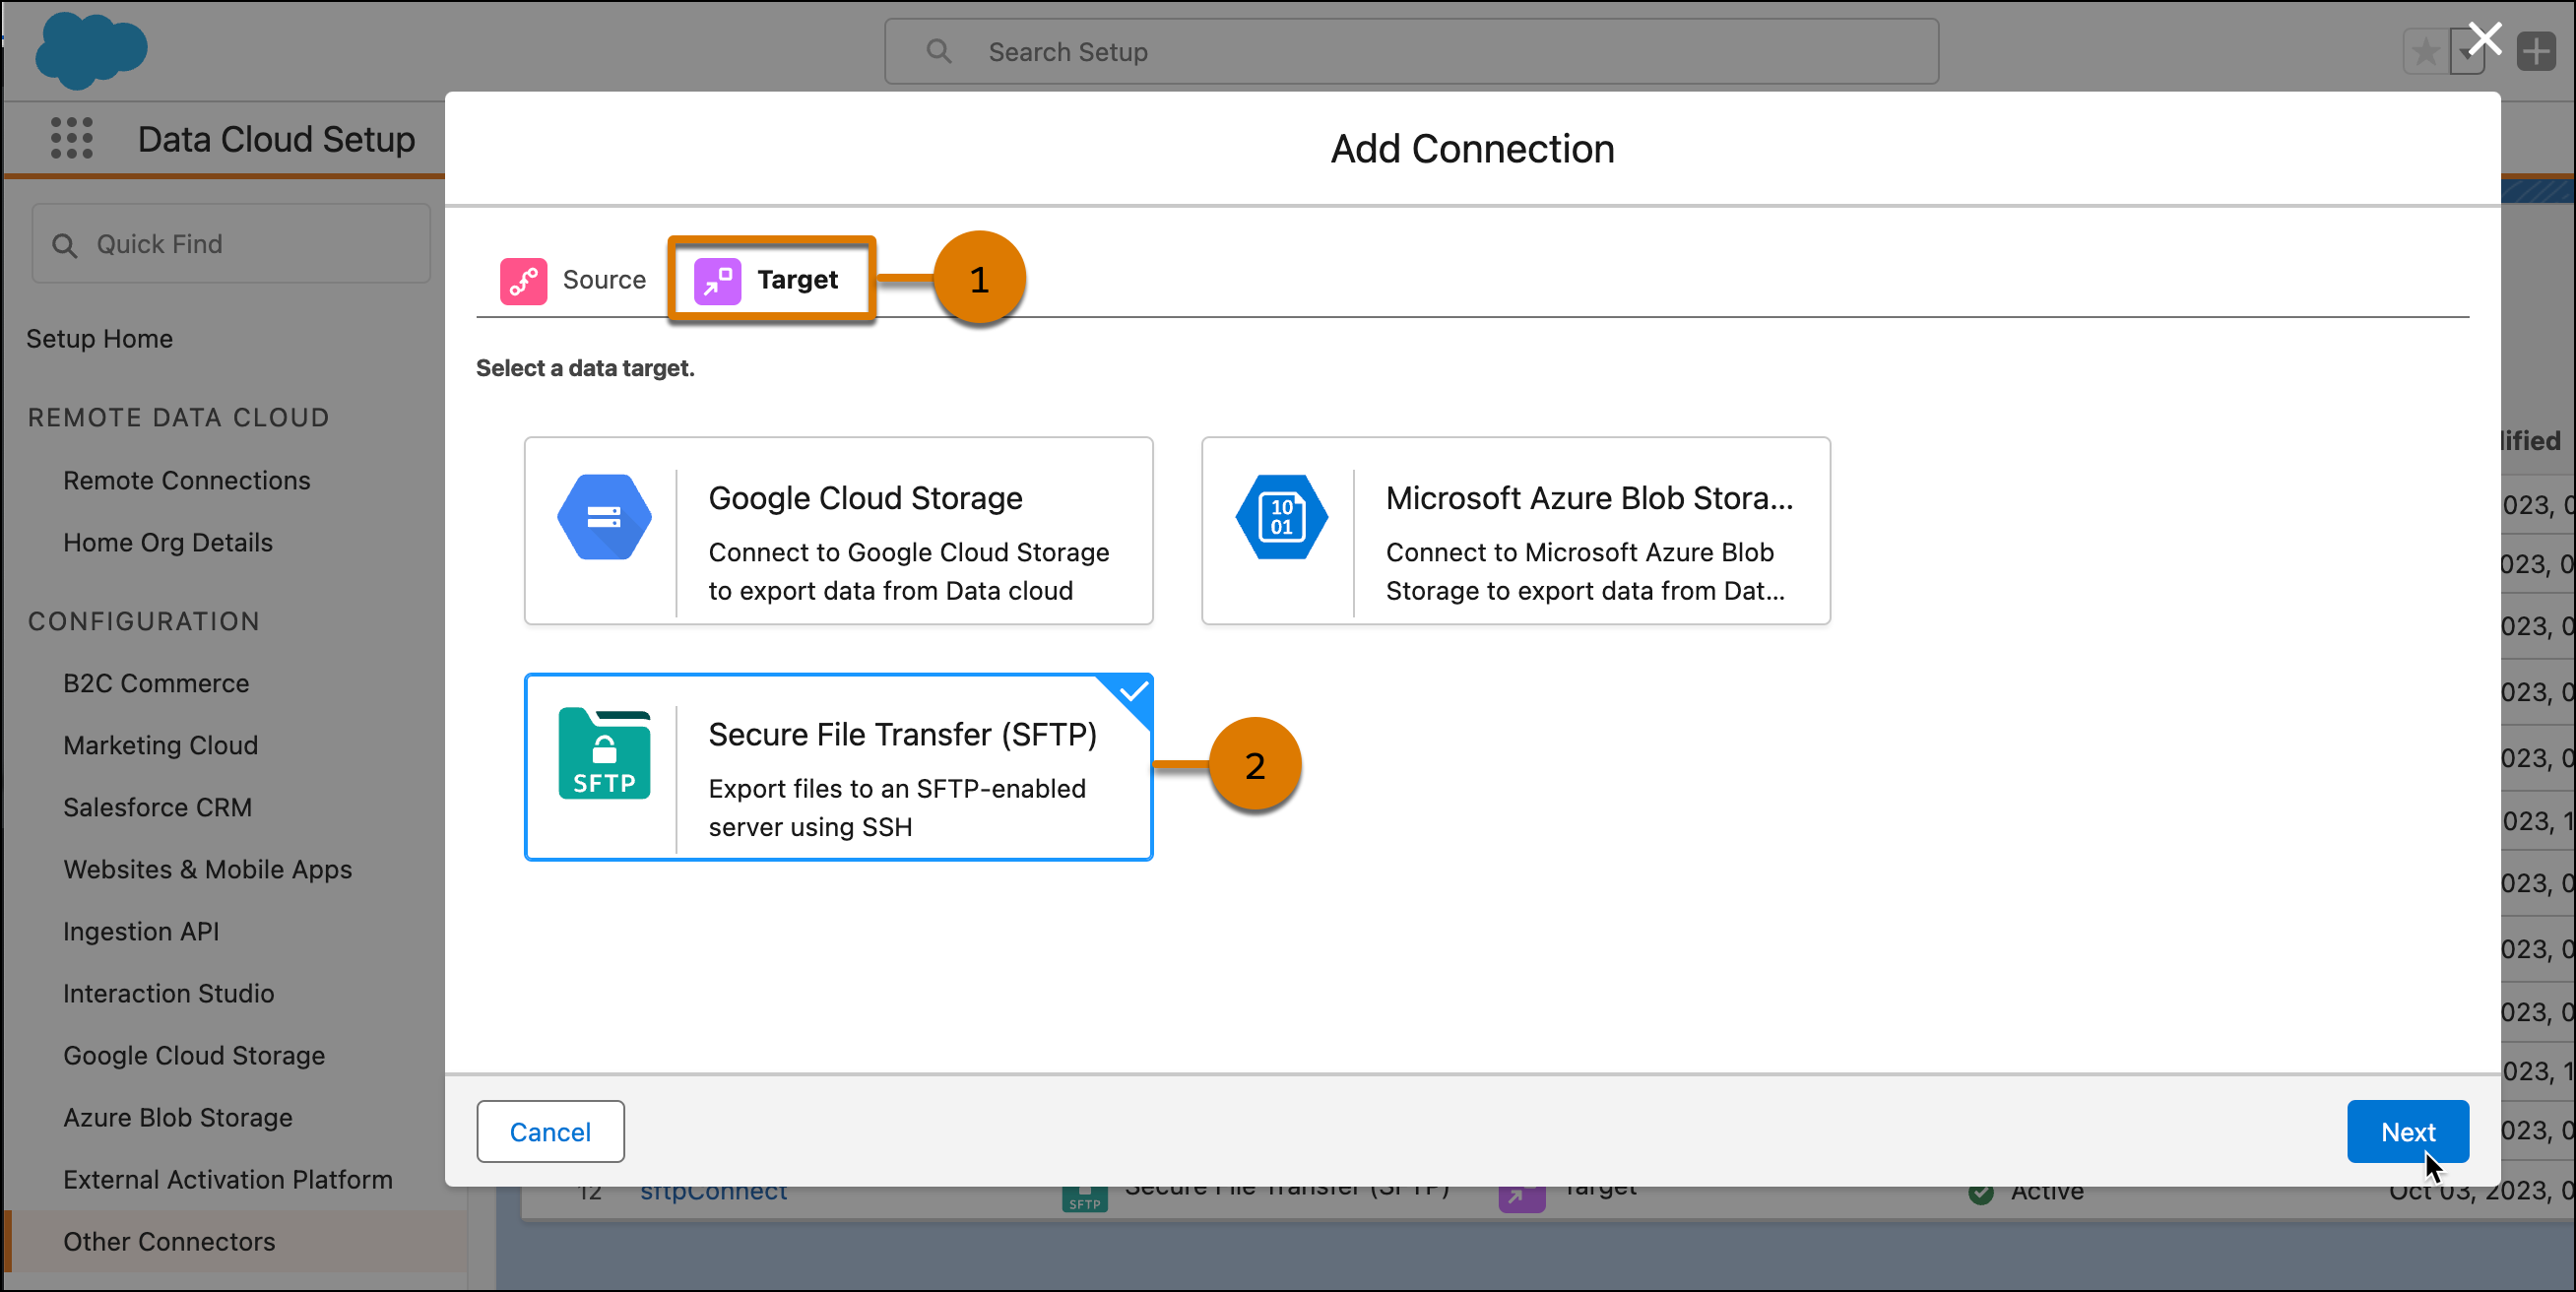
Task: Click the 'Active' status text in table
Action: 2047,1193
